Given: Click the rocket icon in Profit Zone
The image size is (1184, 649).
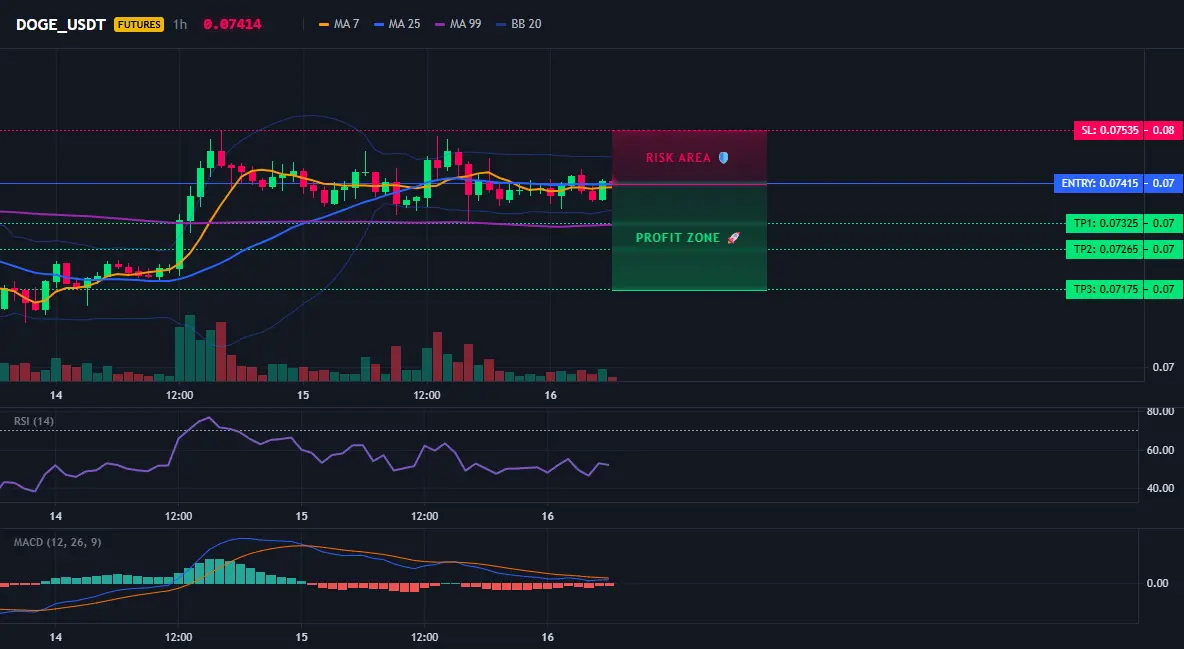Looking at the screenshot, I should tap(733, 238).
